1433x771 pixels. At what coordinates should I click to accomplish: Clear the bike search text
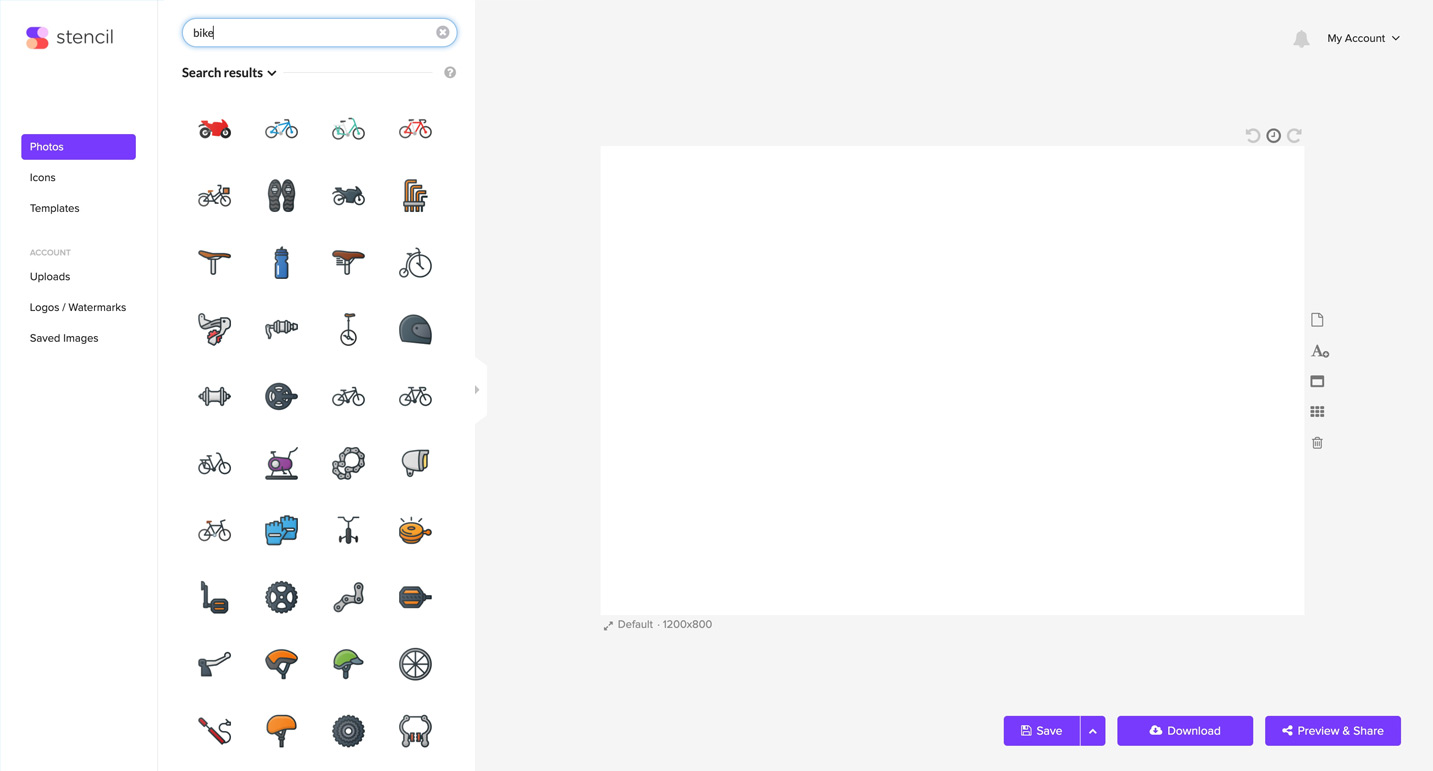442,33
